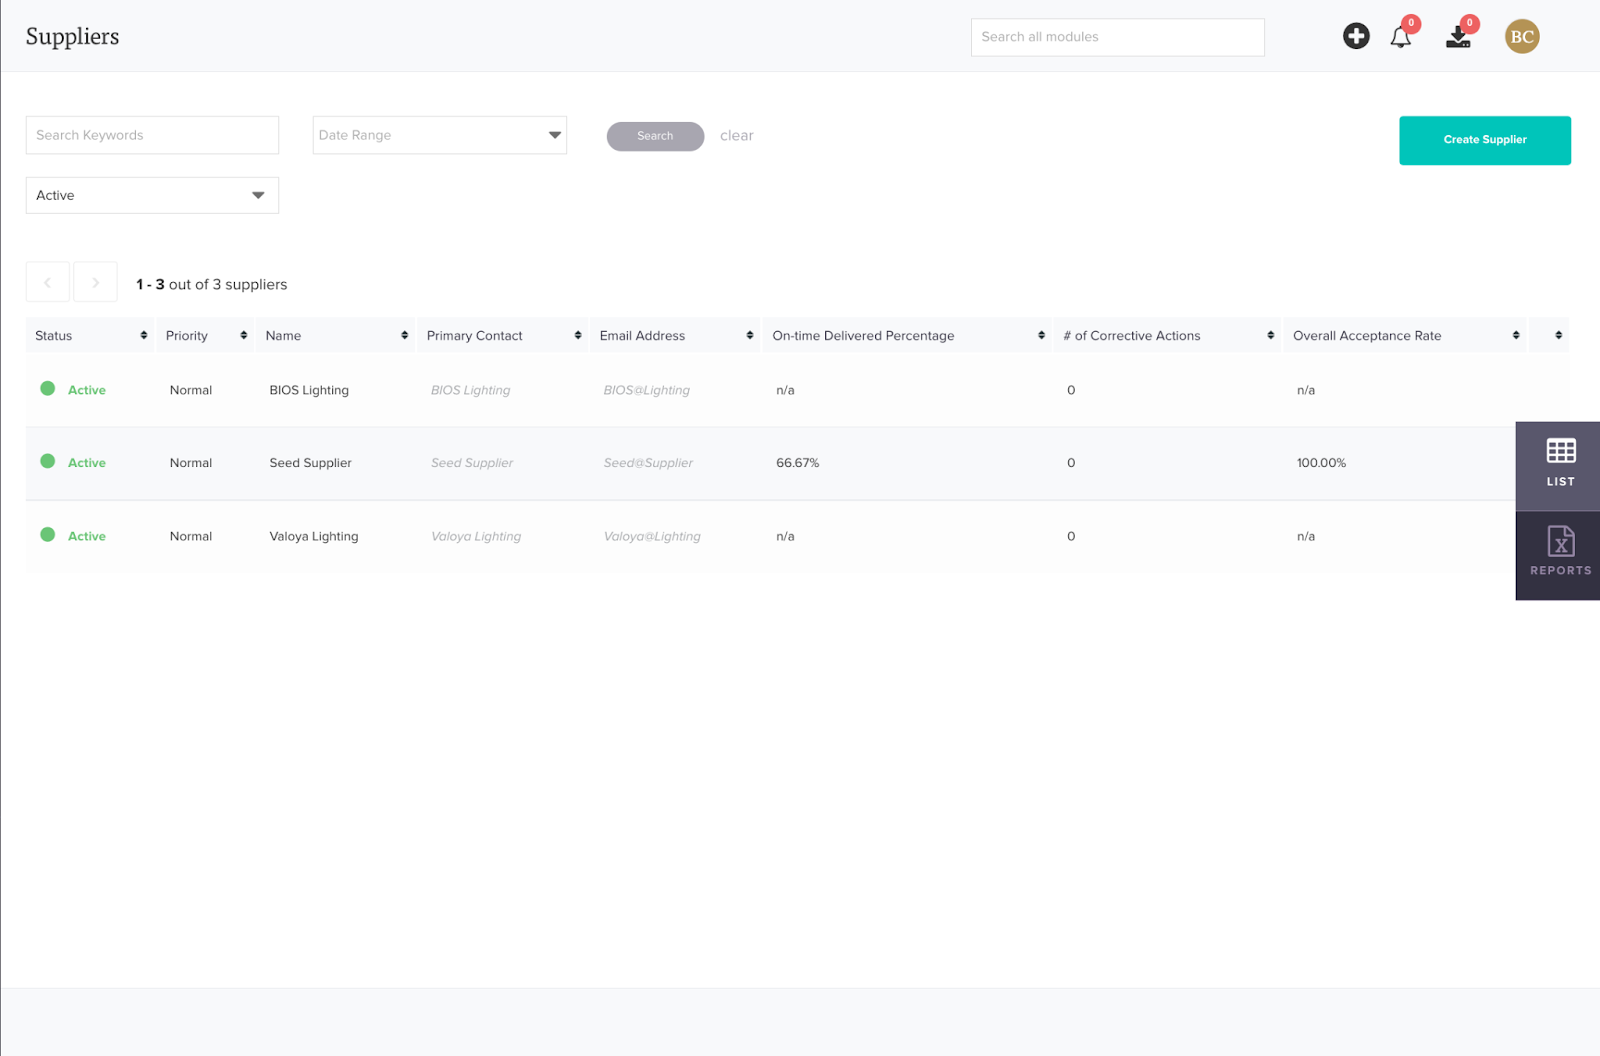Click BIOS@Lighting email address

[647, 390]
